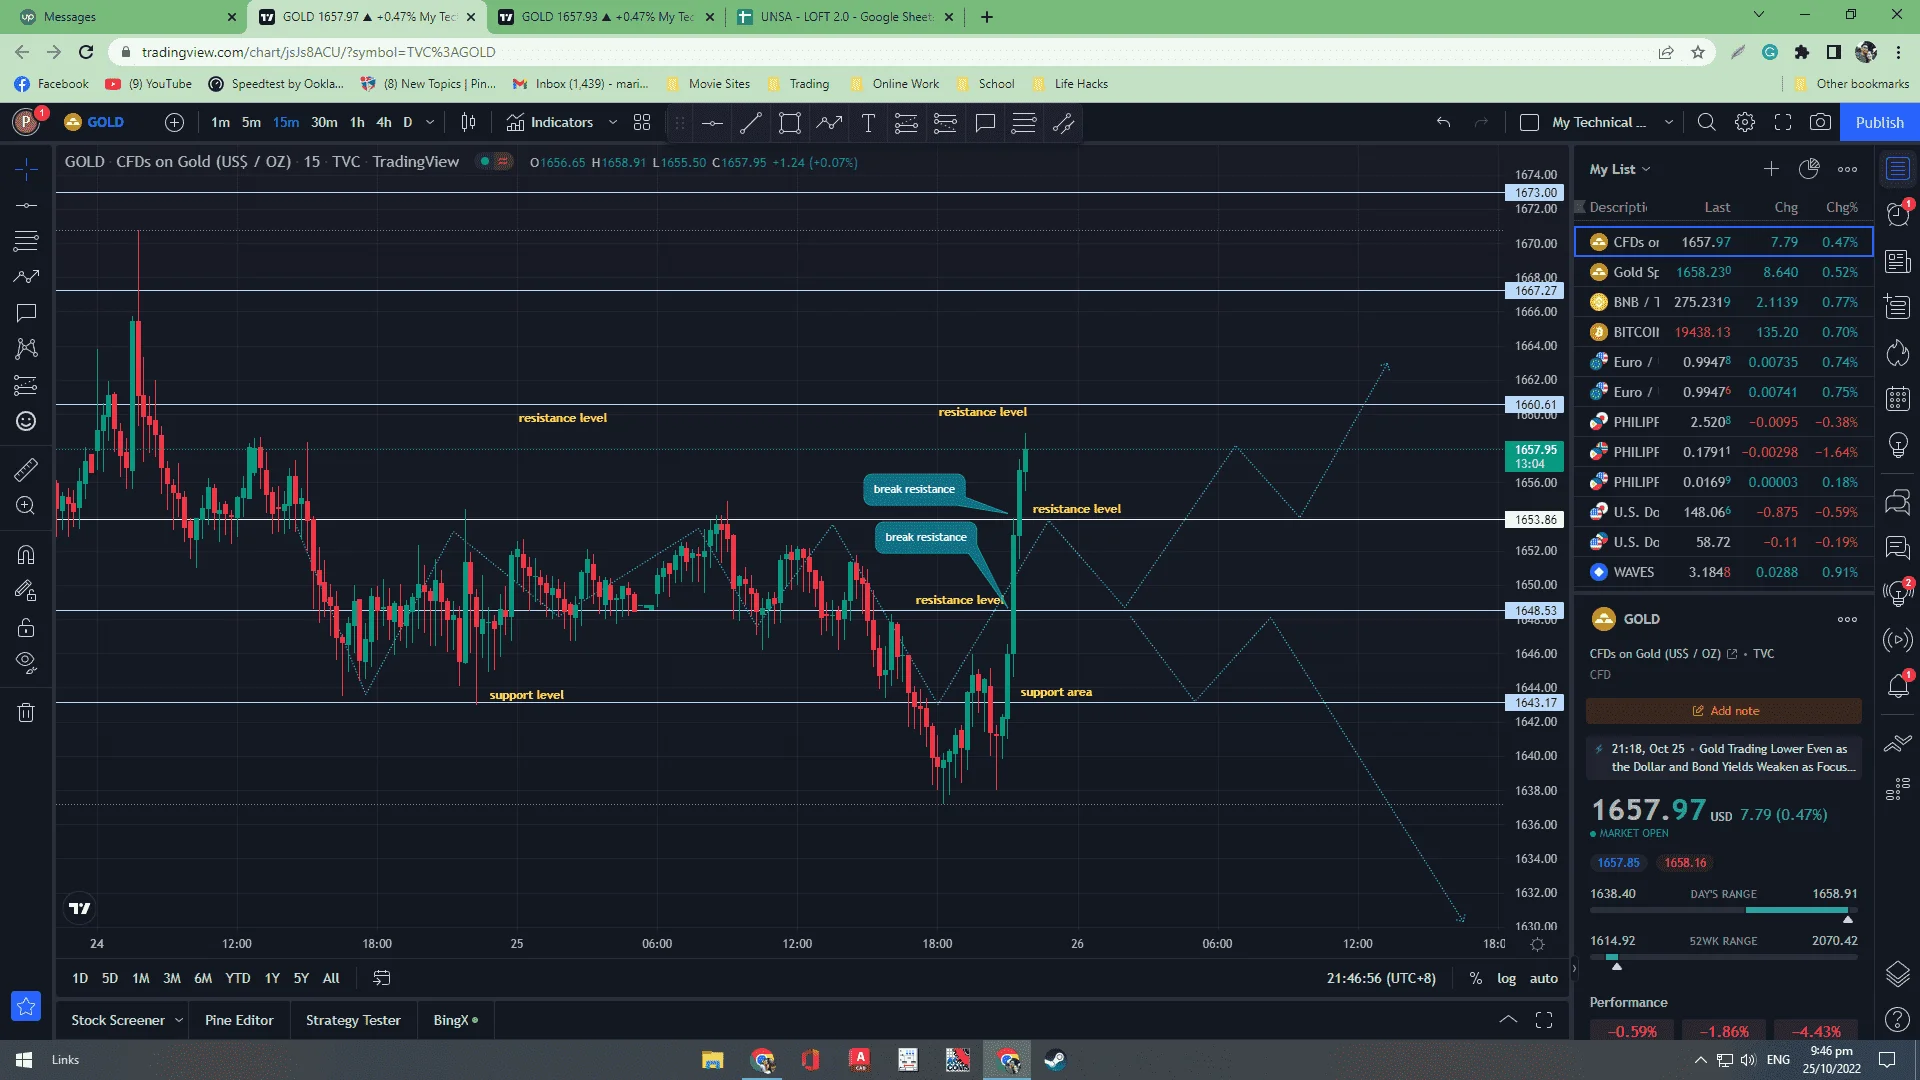Switch to the Pine Editor tab
This screenshot has width=1920, height=1080.
(239, 1020)
